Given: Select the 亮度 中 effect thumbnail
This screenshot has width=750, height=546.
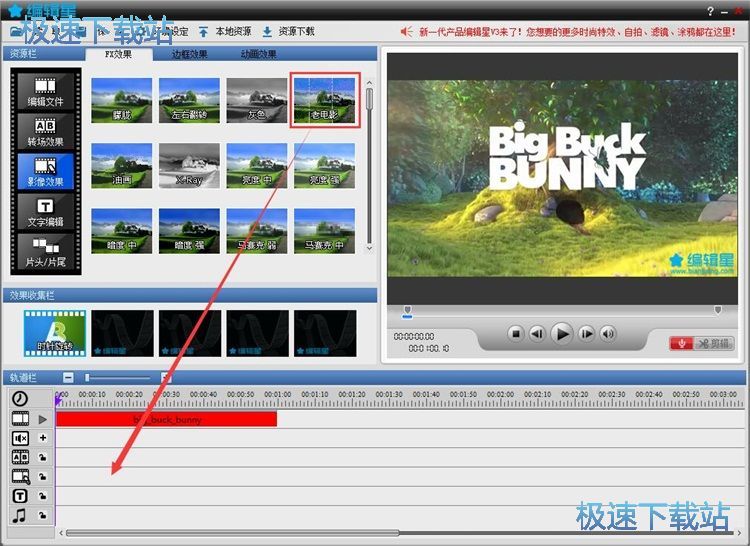Looking at the screenshot, I should pos(257,165).
